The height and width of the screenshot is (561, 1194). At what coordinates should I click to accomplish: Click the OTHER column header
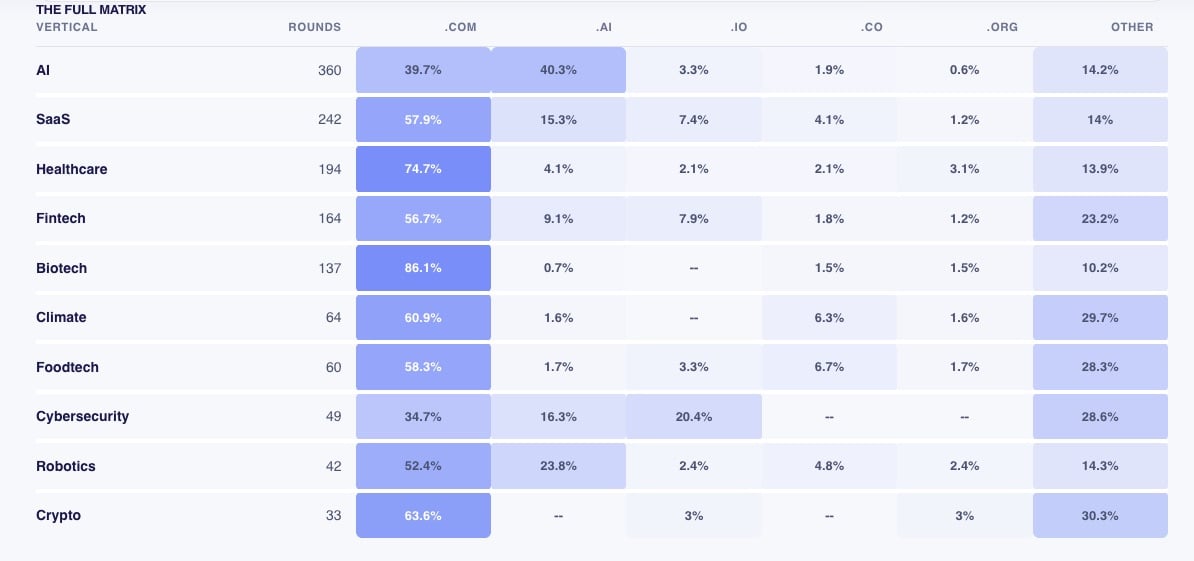(x=1132, y=27)
